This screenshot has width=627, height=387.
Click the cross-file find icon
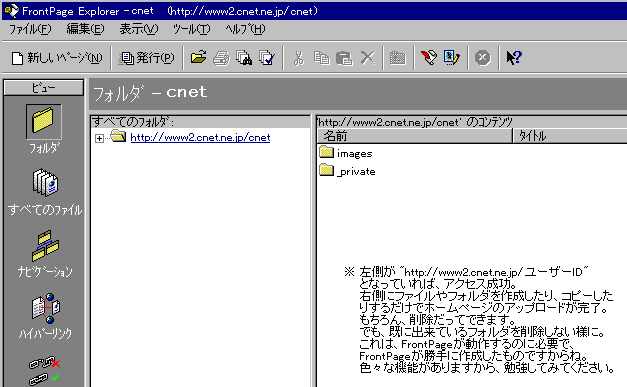(244, 58)
